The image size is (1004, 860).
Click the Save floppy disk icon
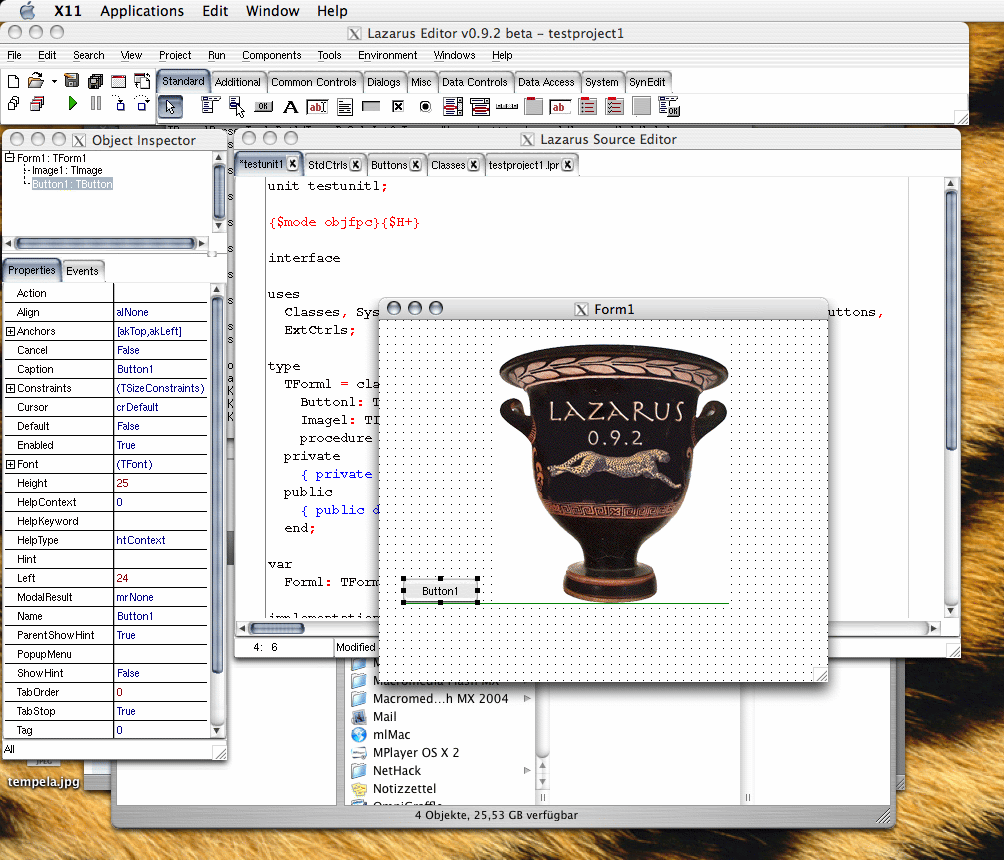pyautogui.click(x=72, y=81)
